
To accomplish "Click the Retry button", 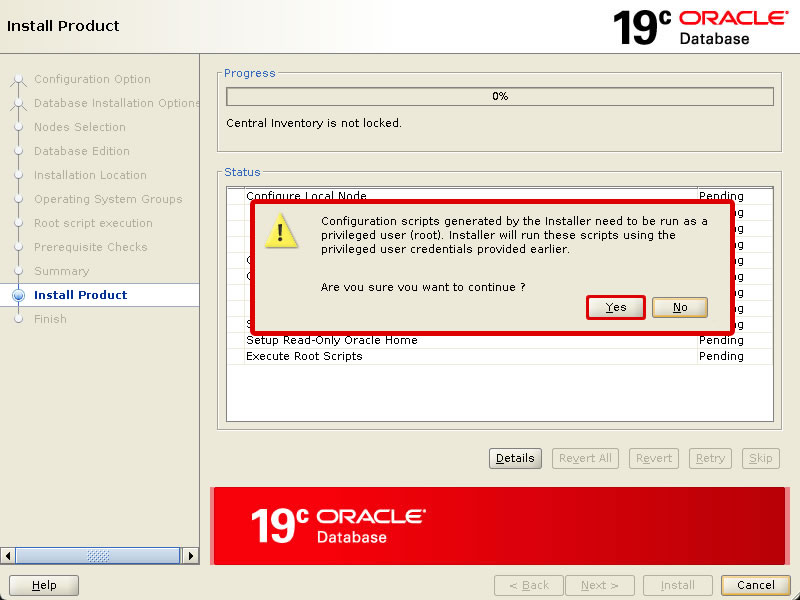I will tap(710, 458).
